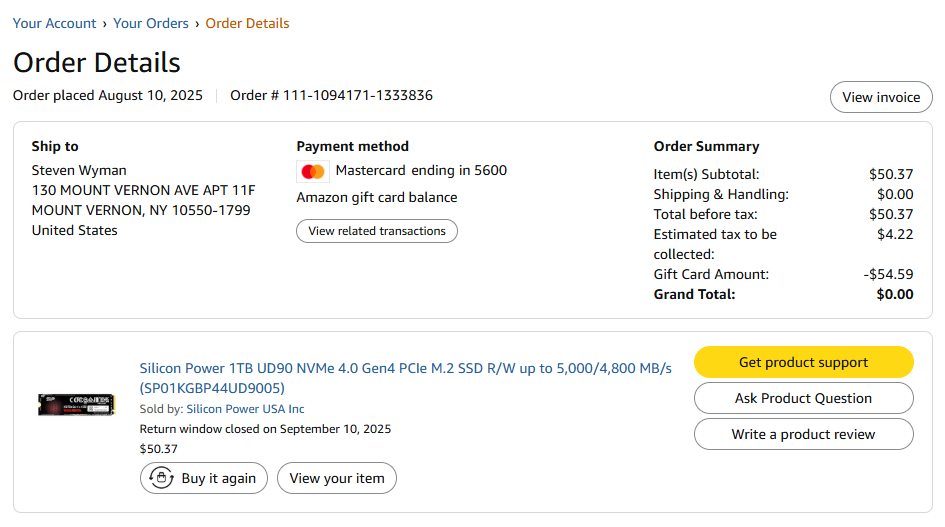
Task: Open the Silicon Power SSD product thumbnail
Action: [77, 405]
